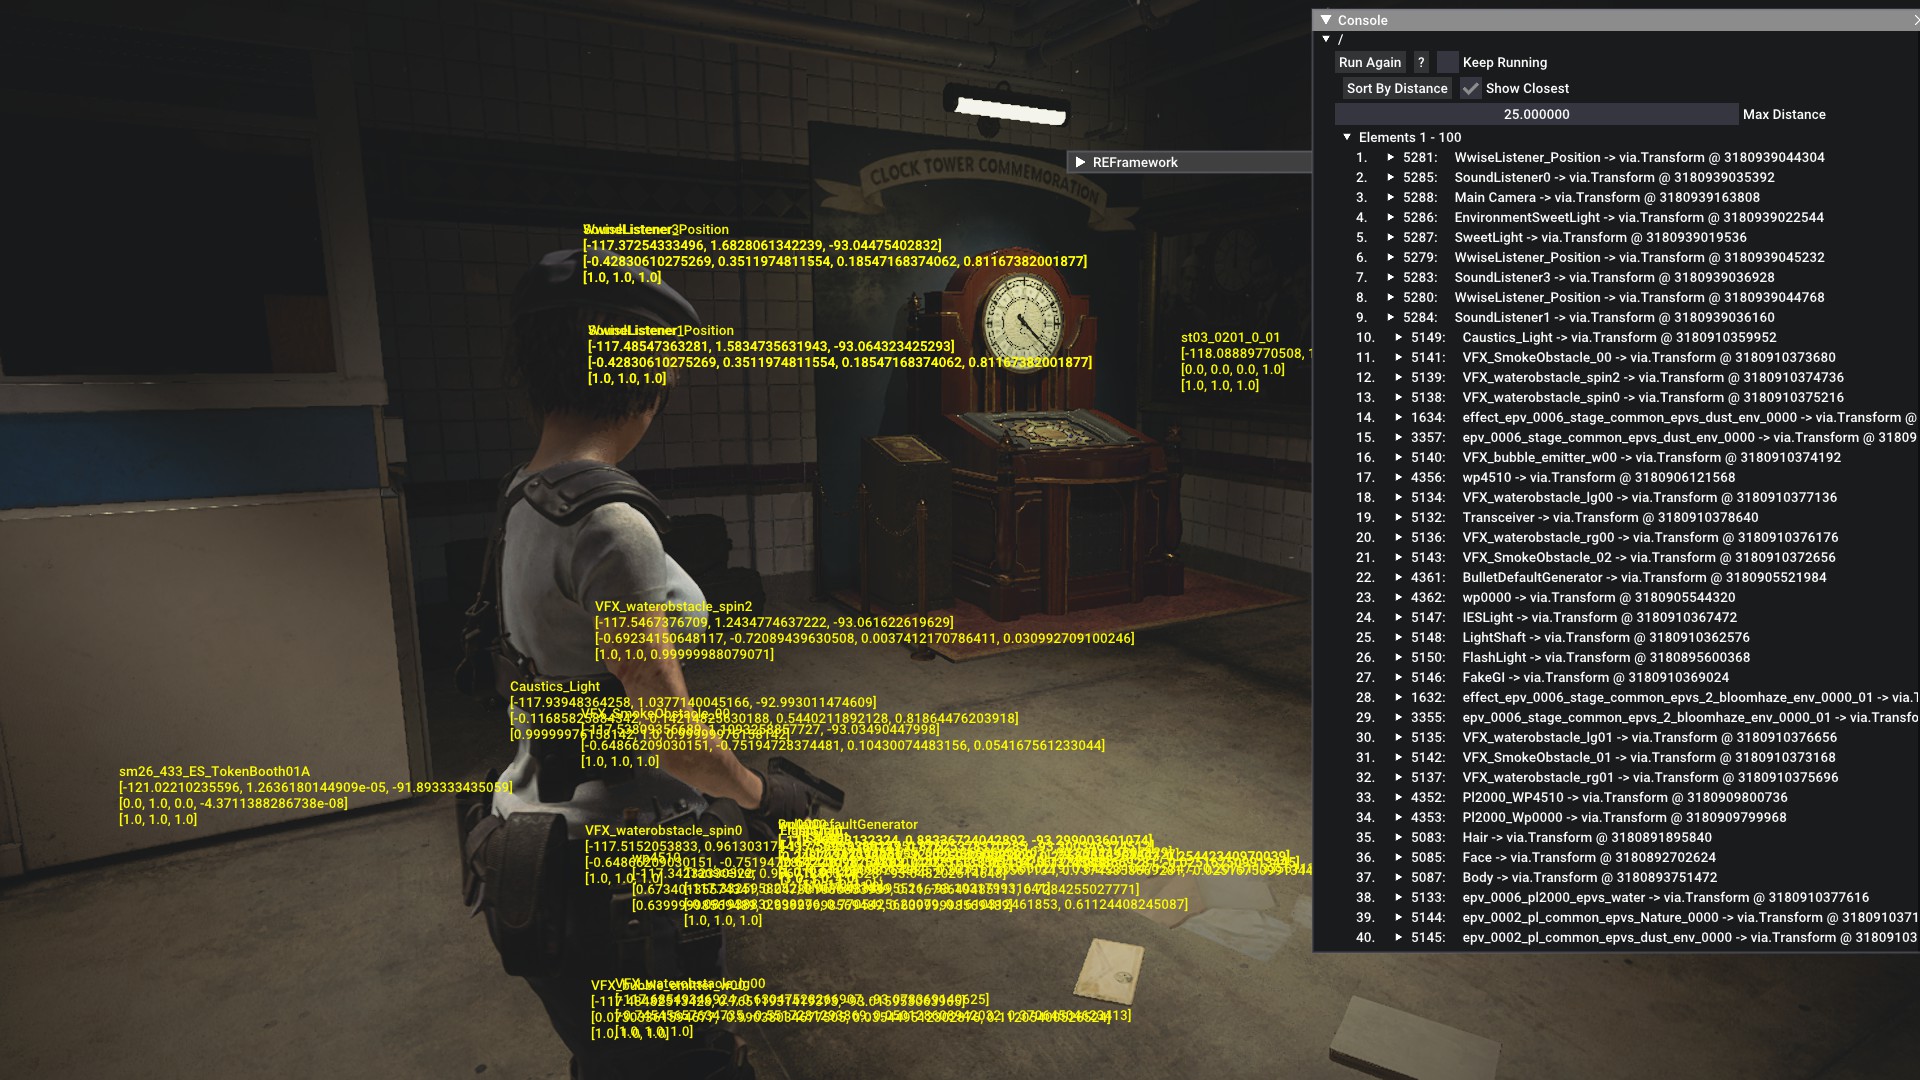This screenshot has width=1920, height=1080.
Task: Expand Caustics_Light element arrow
Action: [x=1399, y=338]
